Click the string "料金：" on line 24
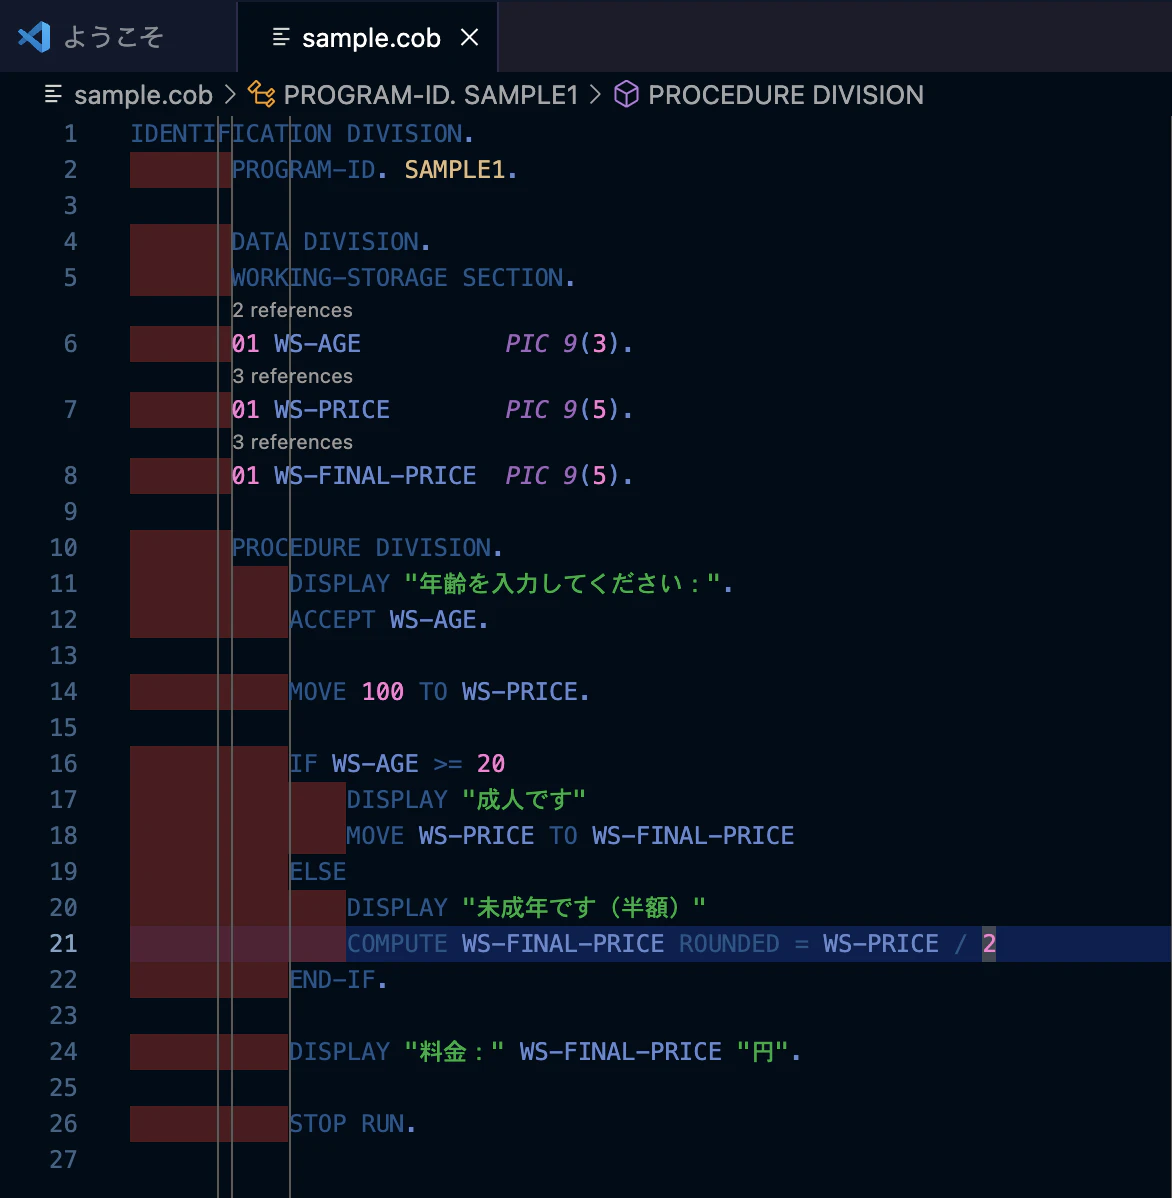This screenshot has width=1172, height=1198. tap(455, 1051)
